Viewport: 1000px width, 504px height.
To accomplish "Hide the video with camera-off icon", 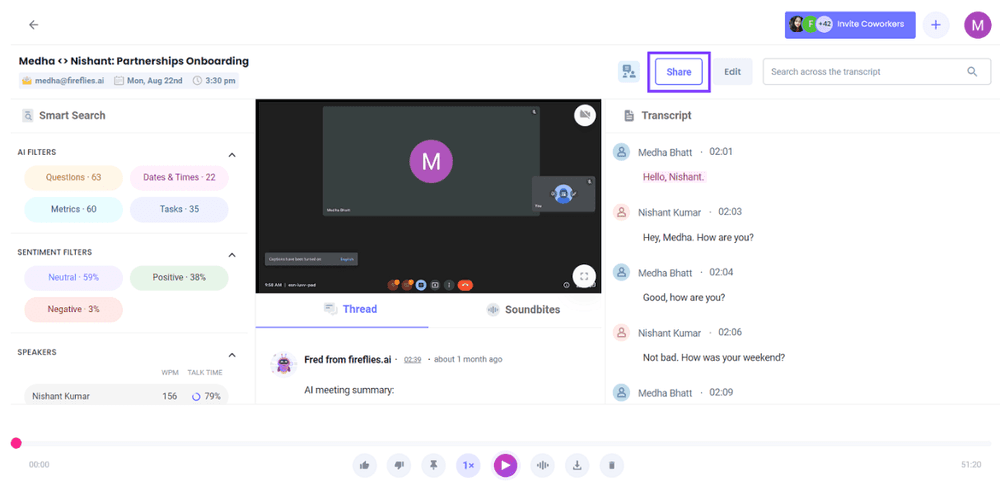I will coord(585,115).
